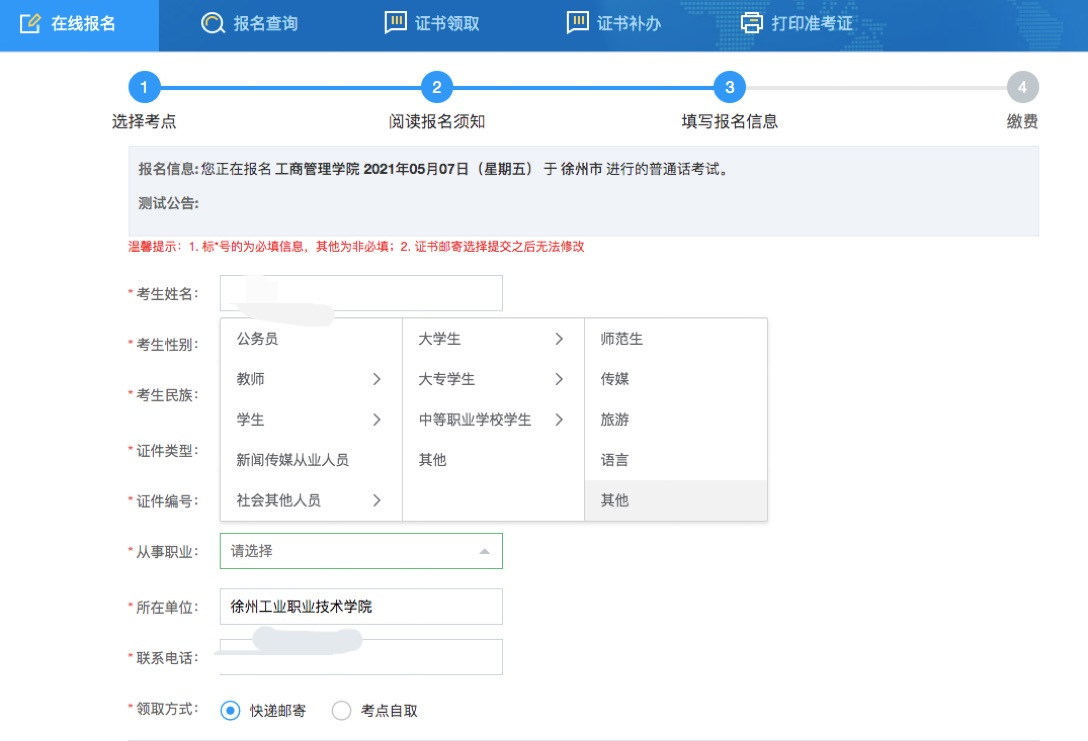This screenshot has width=1088, height=741.
Task: Click the 所在单位 input field
Action: (361, 606)
